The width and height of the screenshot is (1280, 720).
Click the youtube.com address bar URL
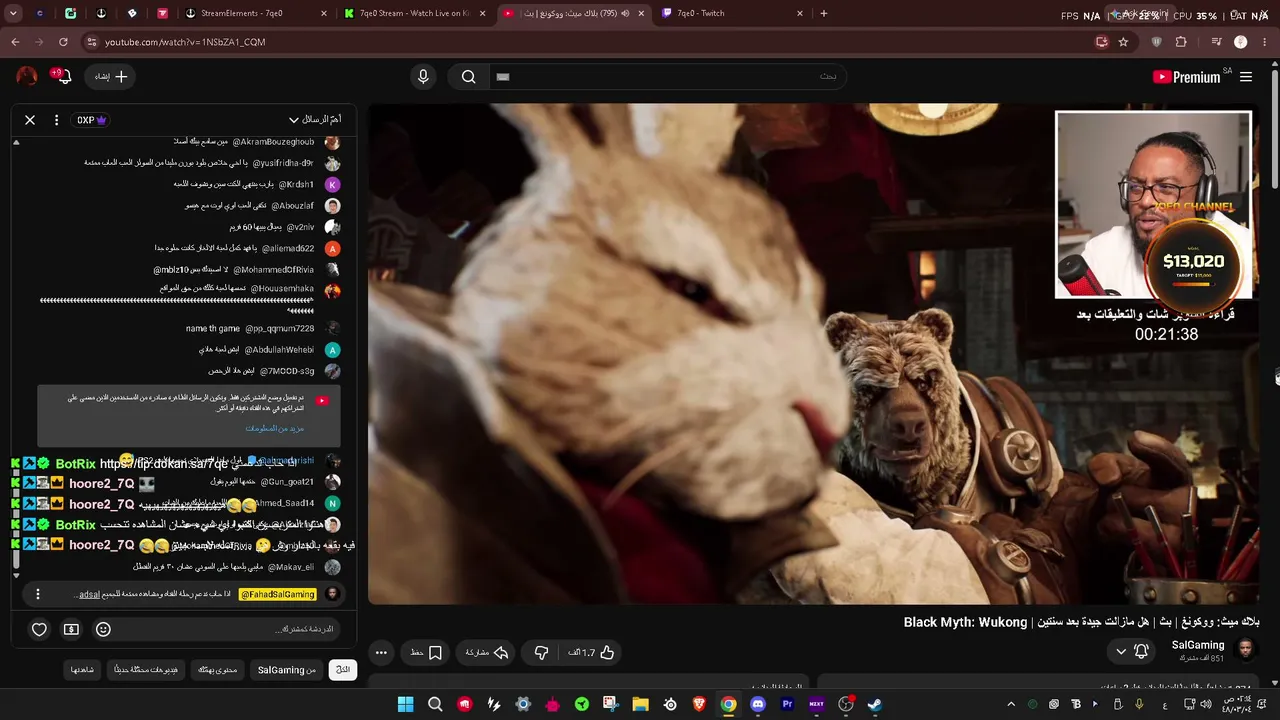(185, 42)
